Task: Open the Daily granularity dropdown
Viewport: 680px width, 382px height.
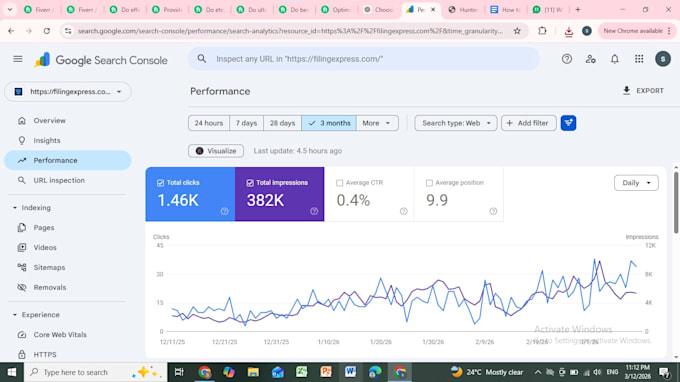Action: tap(636, 183)
